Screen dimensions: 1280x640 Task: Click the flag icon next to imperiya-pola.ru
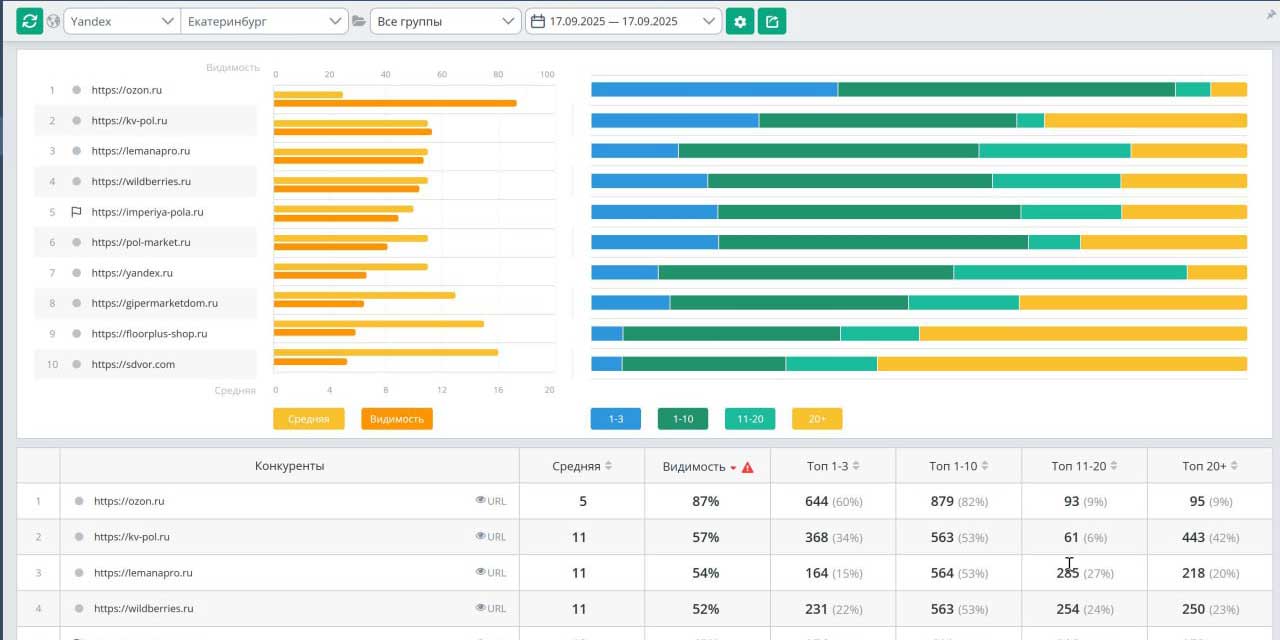coord(76,212)
